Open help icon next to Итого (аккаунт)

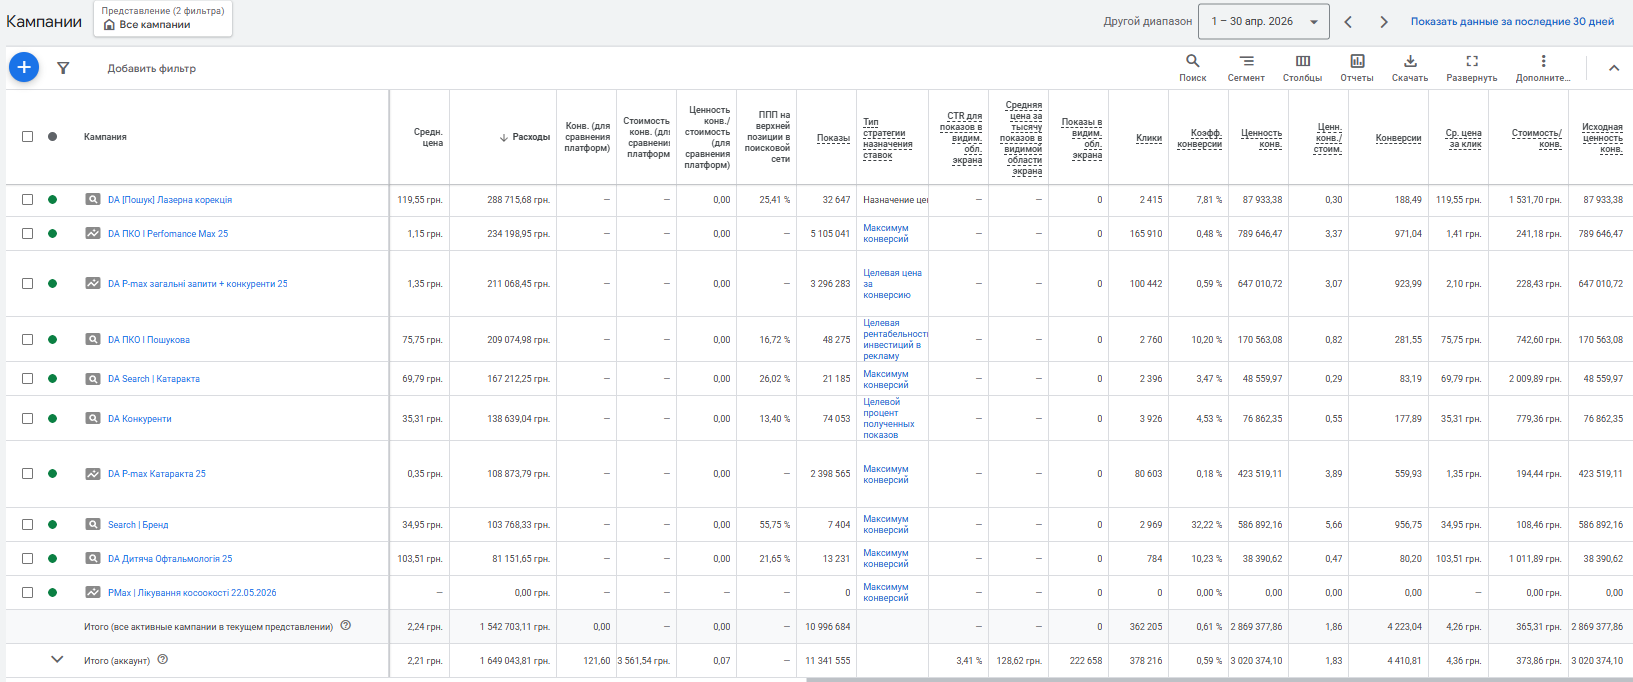(x=163, y=660)
